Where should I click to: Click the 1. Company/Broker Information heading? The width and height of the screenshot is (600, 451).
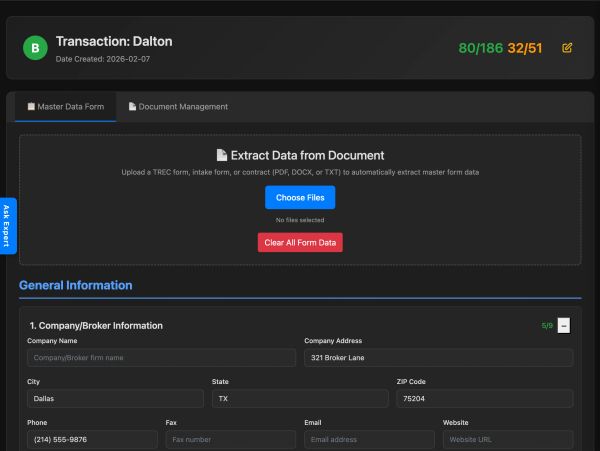96,326
